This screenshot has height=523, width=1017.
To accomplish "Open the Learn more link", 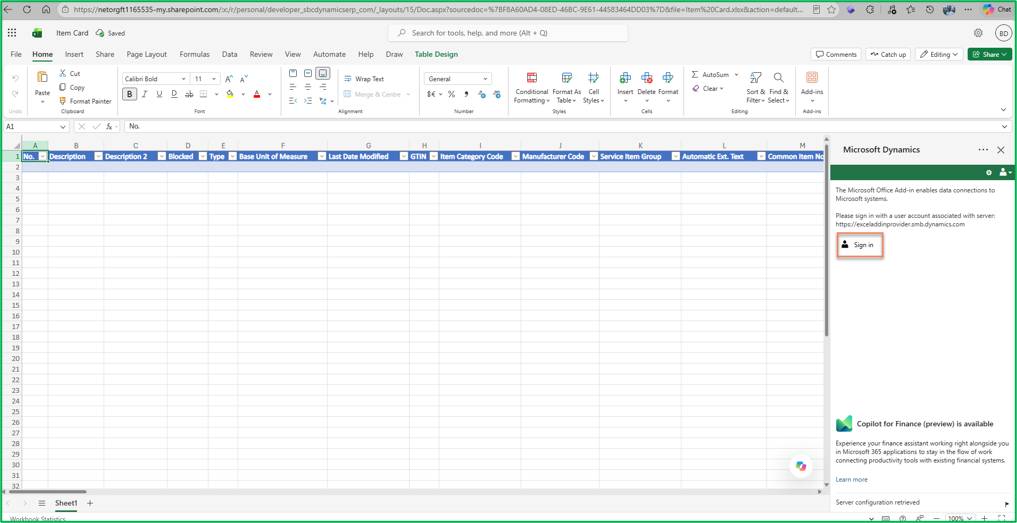I will (x=852, y=480).
